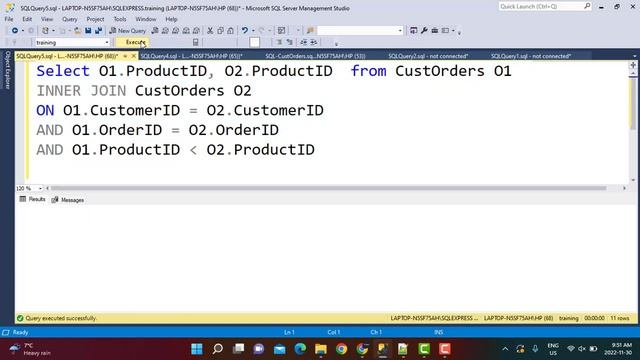The width and height of the screenshot is (640, 360).
Task: Click the Undo arrow icon
Action: (244, 31)
